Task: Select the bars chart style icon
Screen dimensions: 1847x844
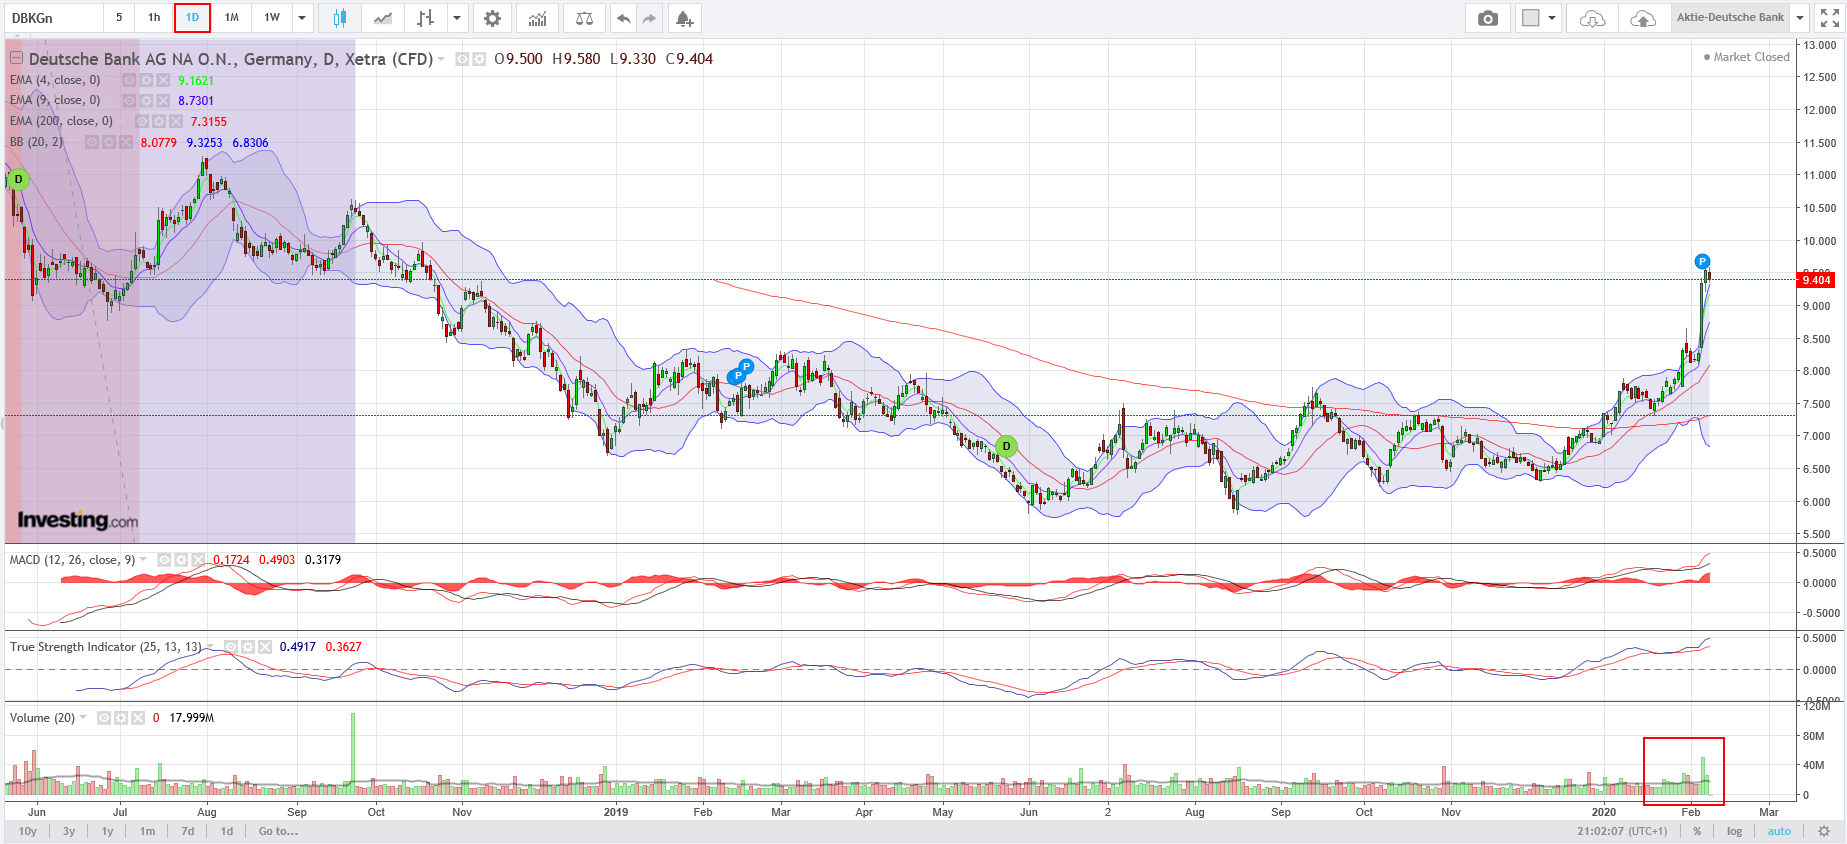Action: coord(426,18)
